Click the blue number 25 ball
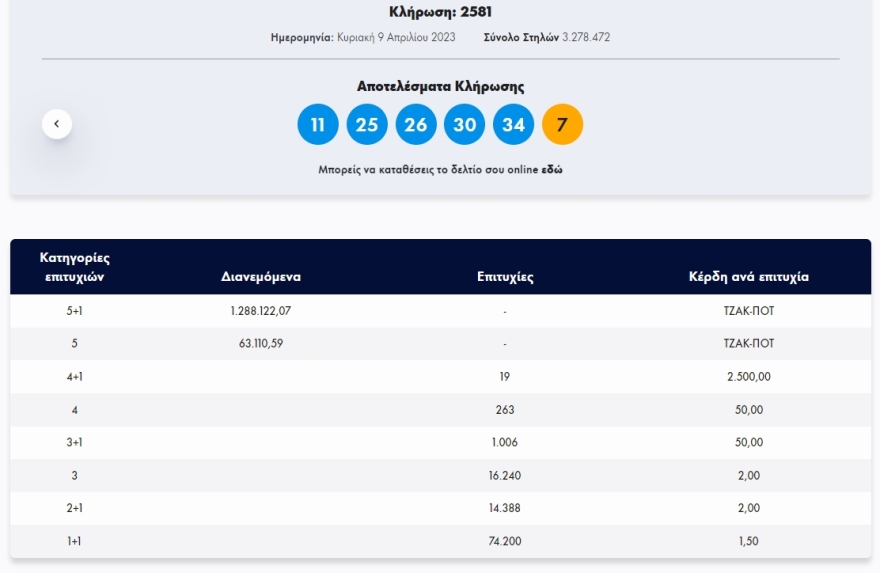880x573 pixels. pos(367,125)
